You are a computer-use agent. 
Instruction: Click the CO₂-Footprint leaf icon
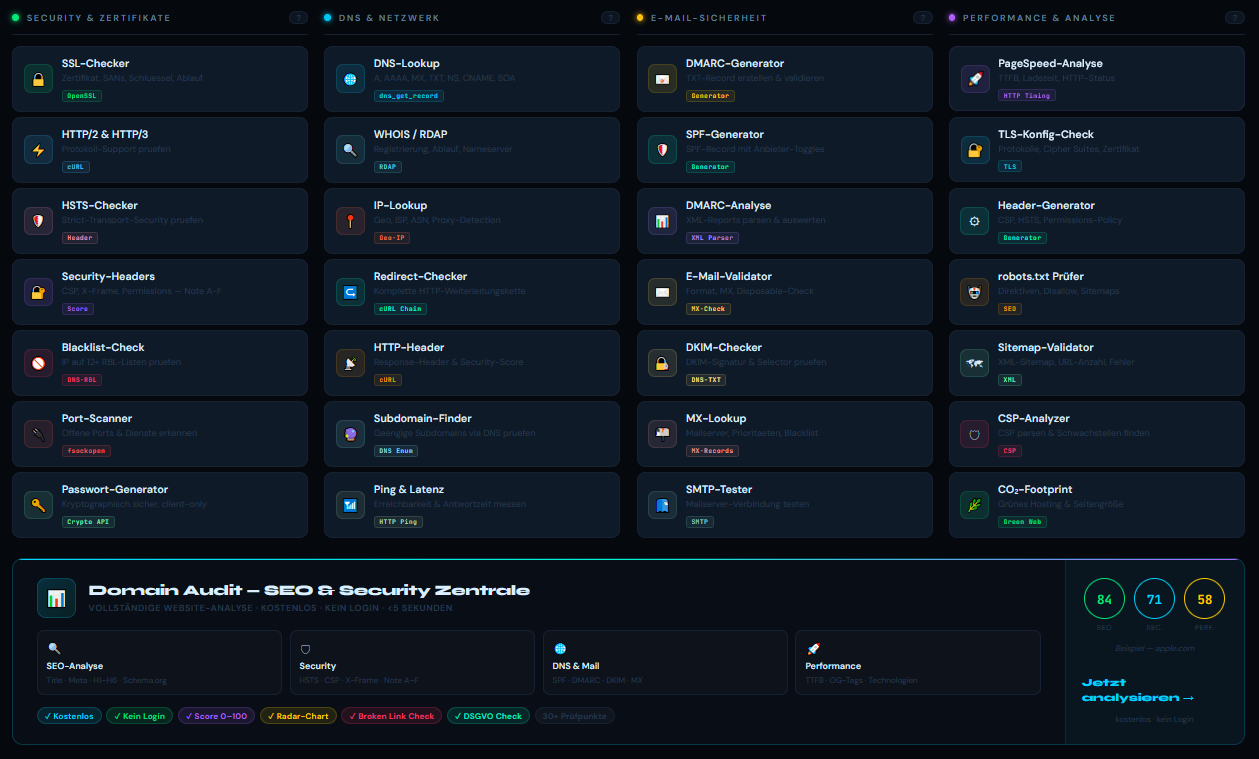(975, 505)
